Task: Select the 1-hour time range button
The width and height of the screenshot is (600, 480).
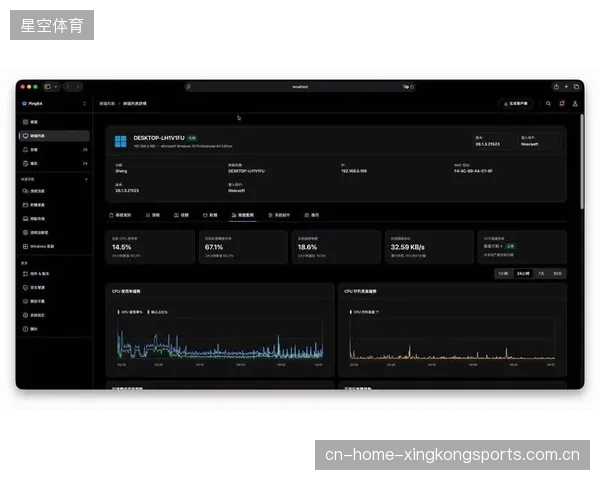Action: click(503, 274)
